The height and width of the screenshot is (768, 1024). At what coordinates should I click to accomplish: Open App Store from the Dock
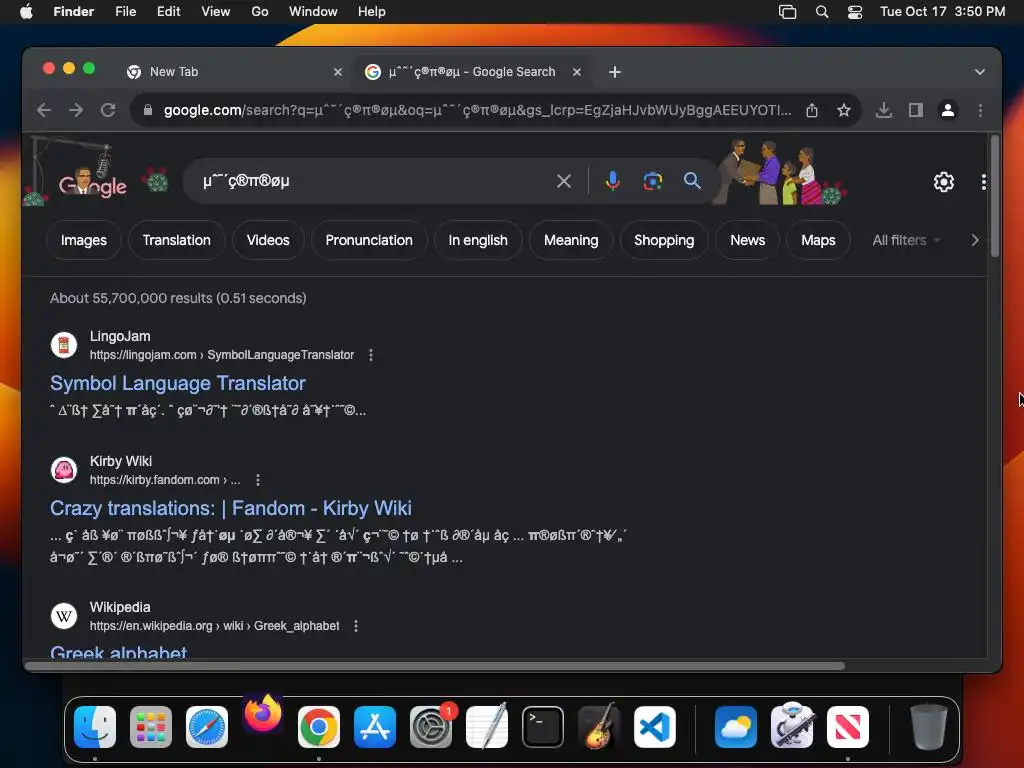pyautogui.click(x=375, y=727)
